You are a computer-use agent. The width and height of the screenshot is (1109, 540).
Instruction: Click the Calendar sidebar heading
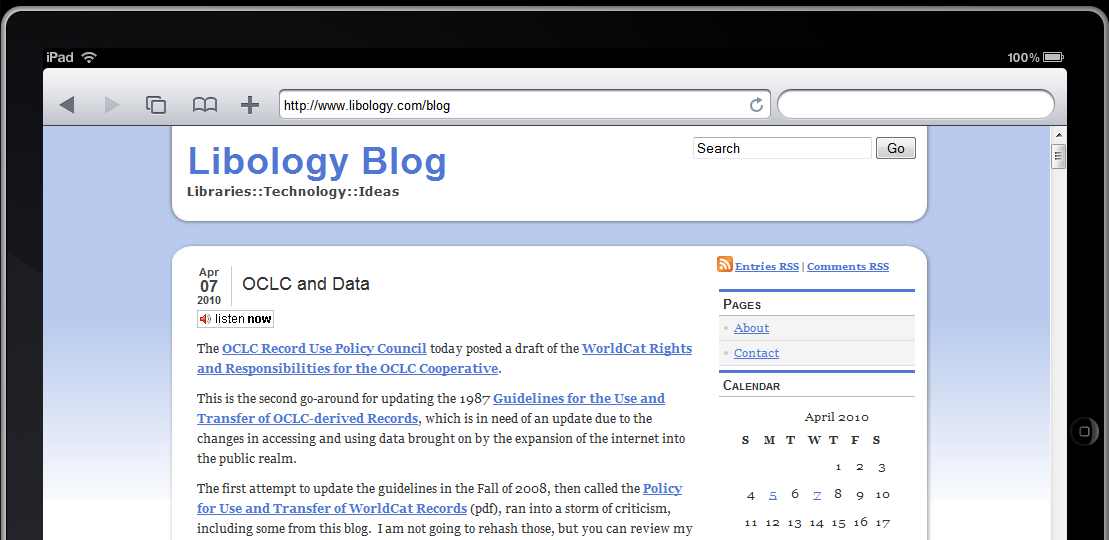point(751,386)
